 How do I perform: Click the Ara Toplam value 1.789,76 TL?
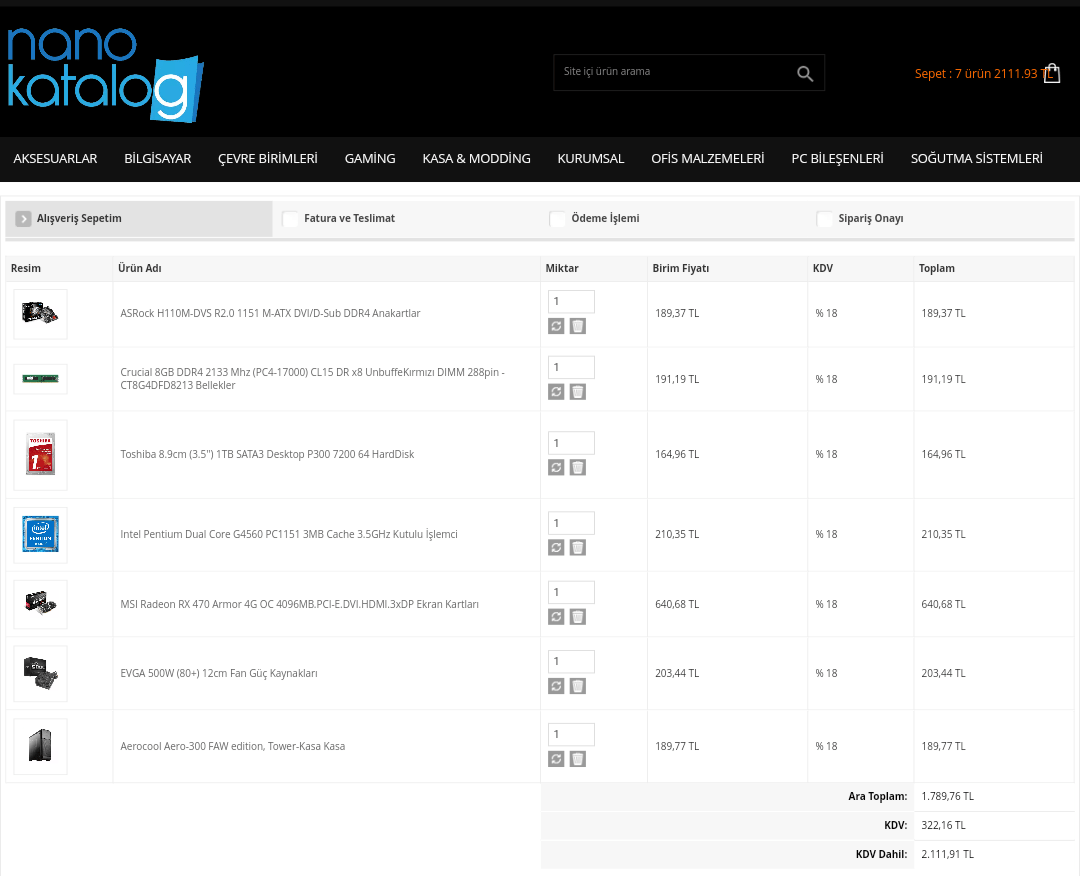point(947,796)
